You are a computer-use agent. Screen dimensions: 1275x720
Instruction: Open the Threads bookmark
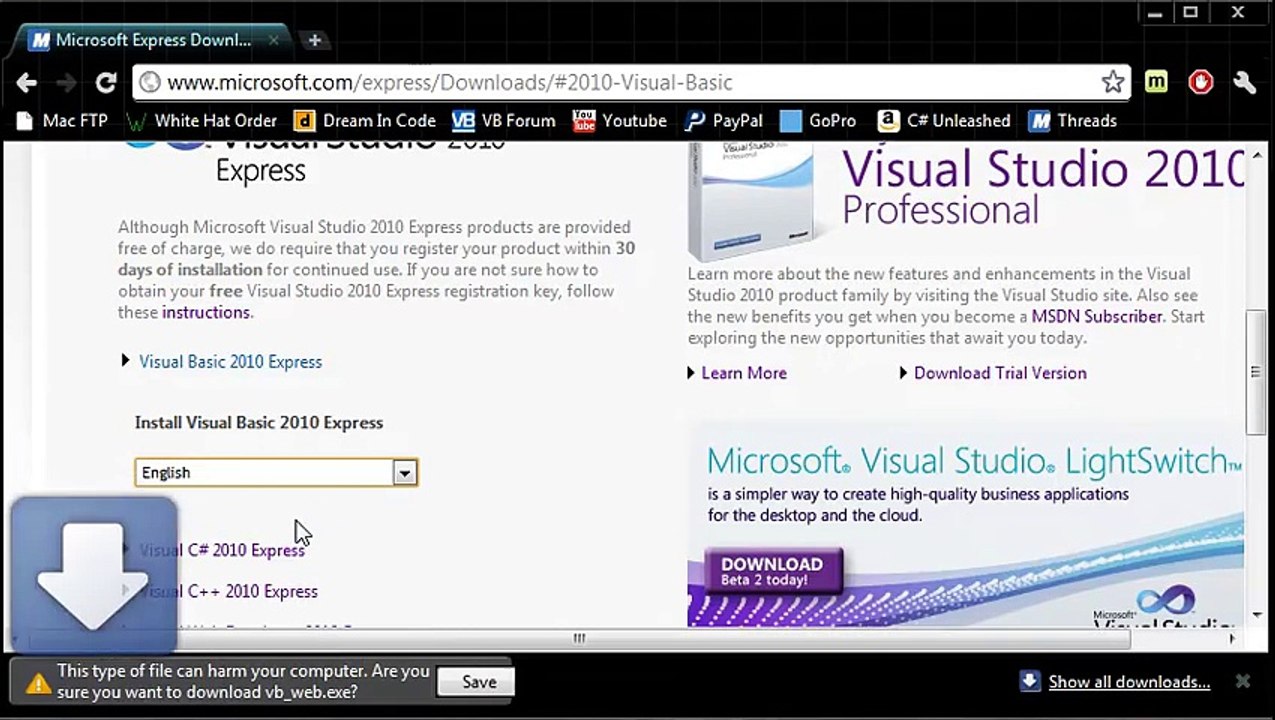pyautogui.click(x=1073, y=121)
